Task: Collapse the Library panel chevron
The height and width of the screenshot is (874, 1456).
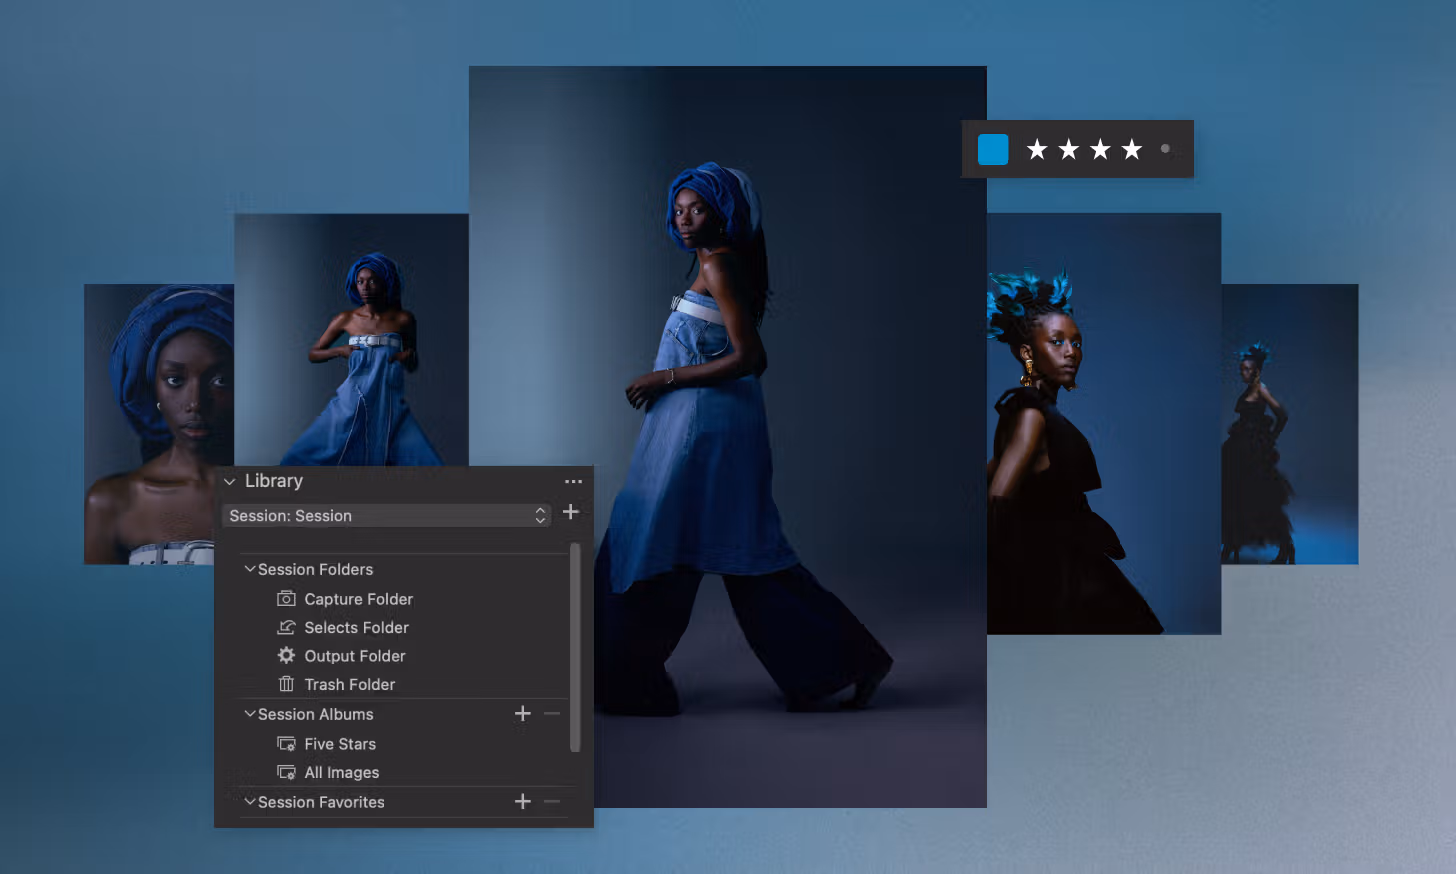Action: [230, 482]
